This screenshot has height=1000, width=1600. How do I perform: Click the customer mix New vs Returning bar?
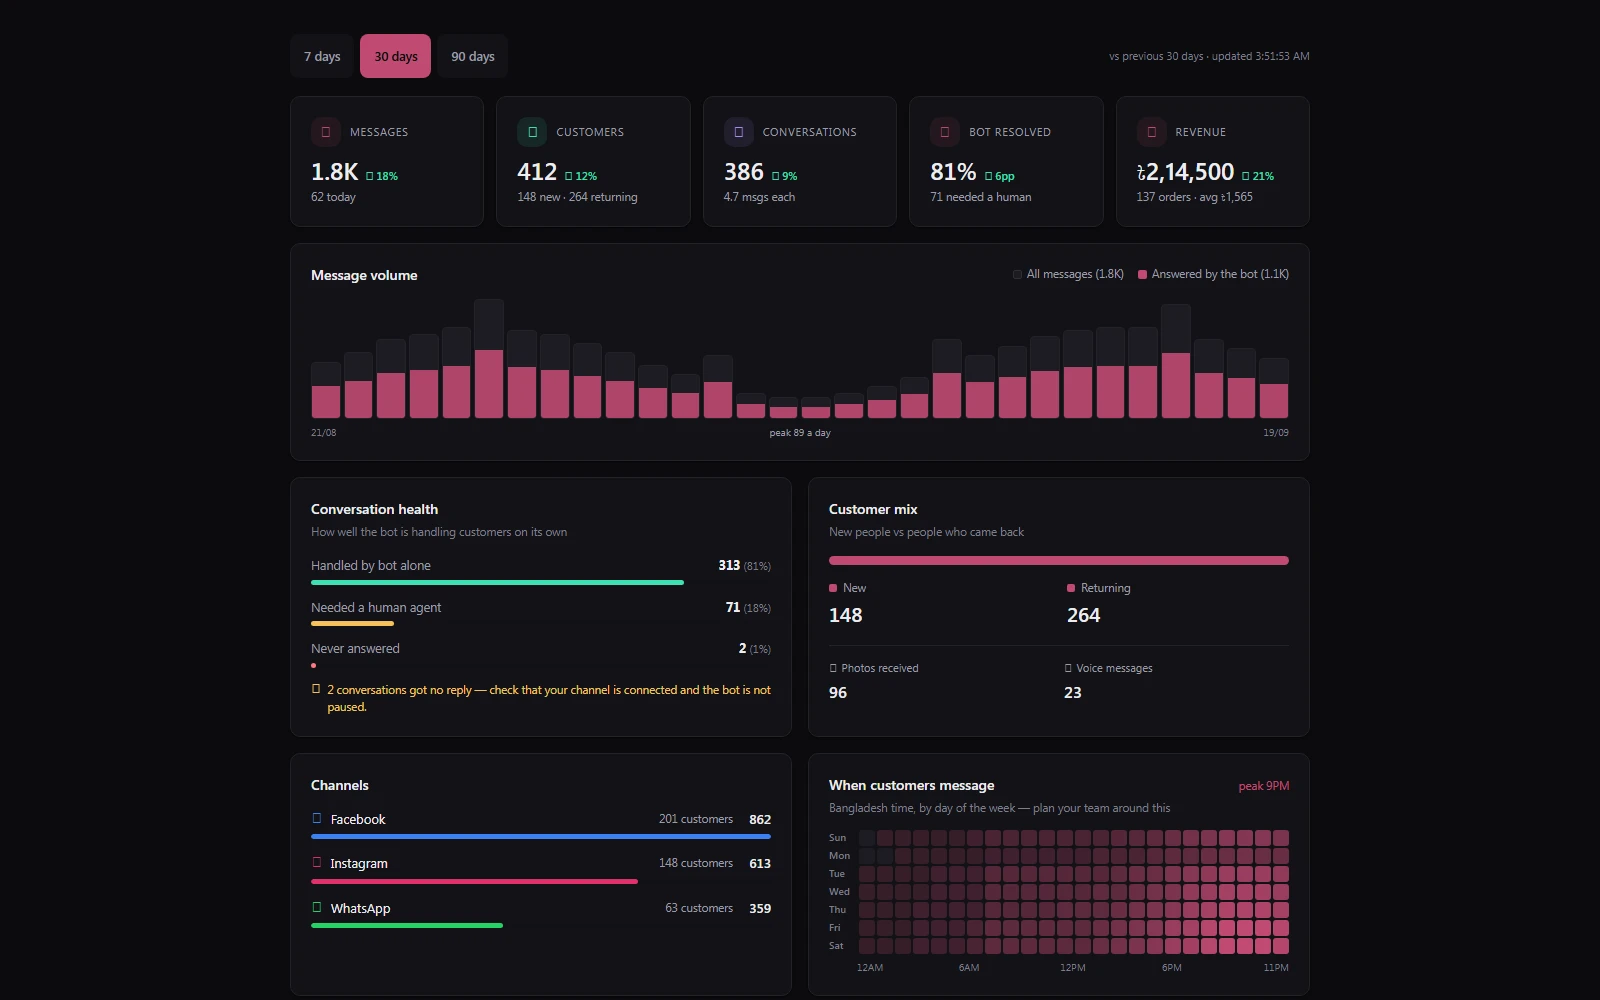pyautogui.click(x=1059, y=561)
